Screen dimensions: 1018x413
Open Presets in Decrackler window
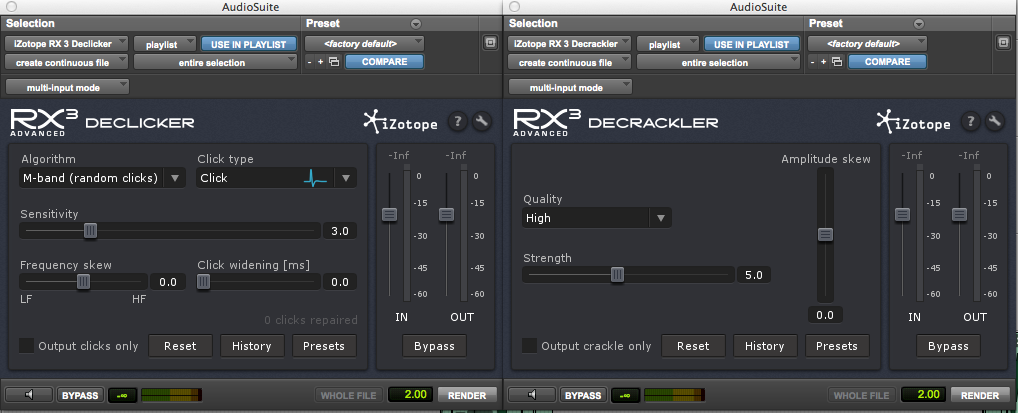[x=837, y=346]
